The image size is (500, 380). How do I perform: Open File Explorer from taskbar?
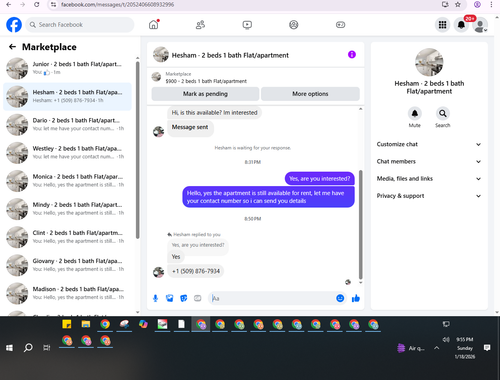click(86, 324)
